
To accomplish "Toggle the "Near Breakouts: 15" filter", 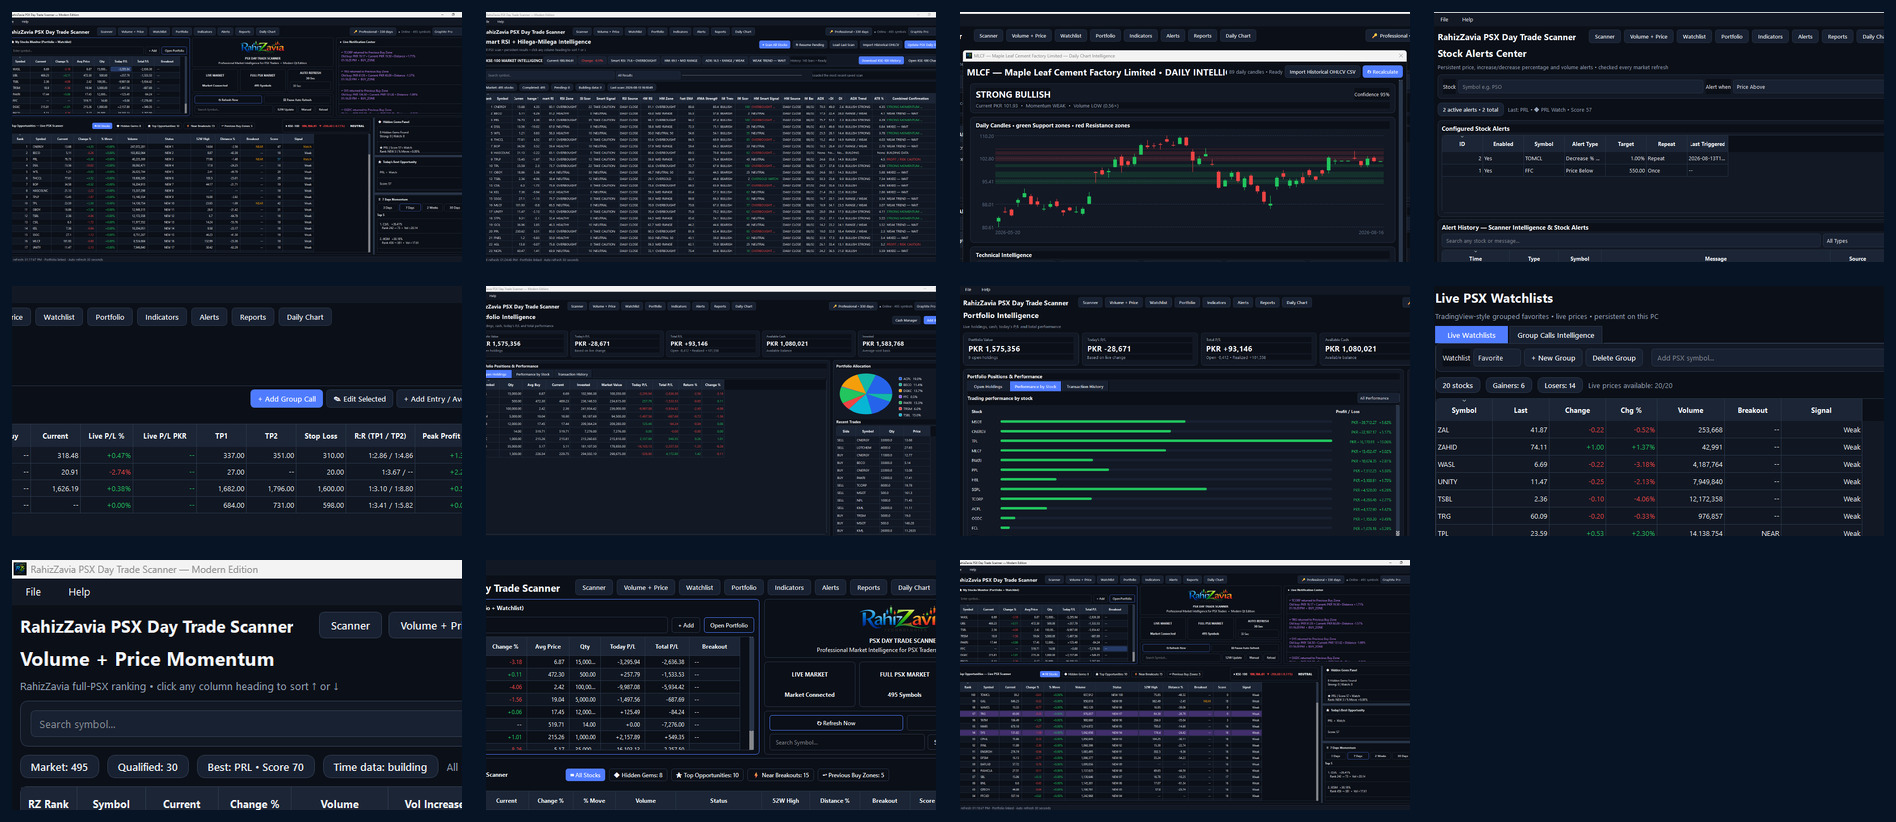I will point(781,775).
